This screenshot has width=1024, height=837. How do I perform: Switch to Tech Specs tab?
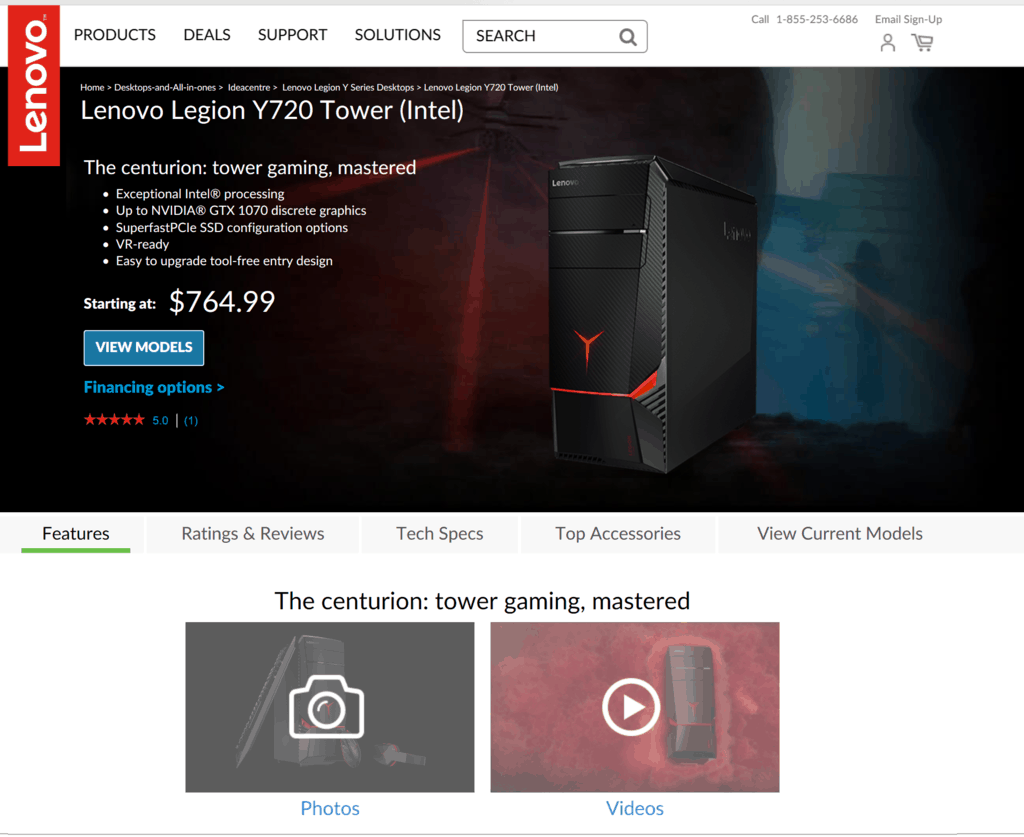(440, 534)
